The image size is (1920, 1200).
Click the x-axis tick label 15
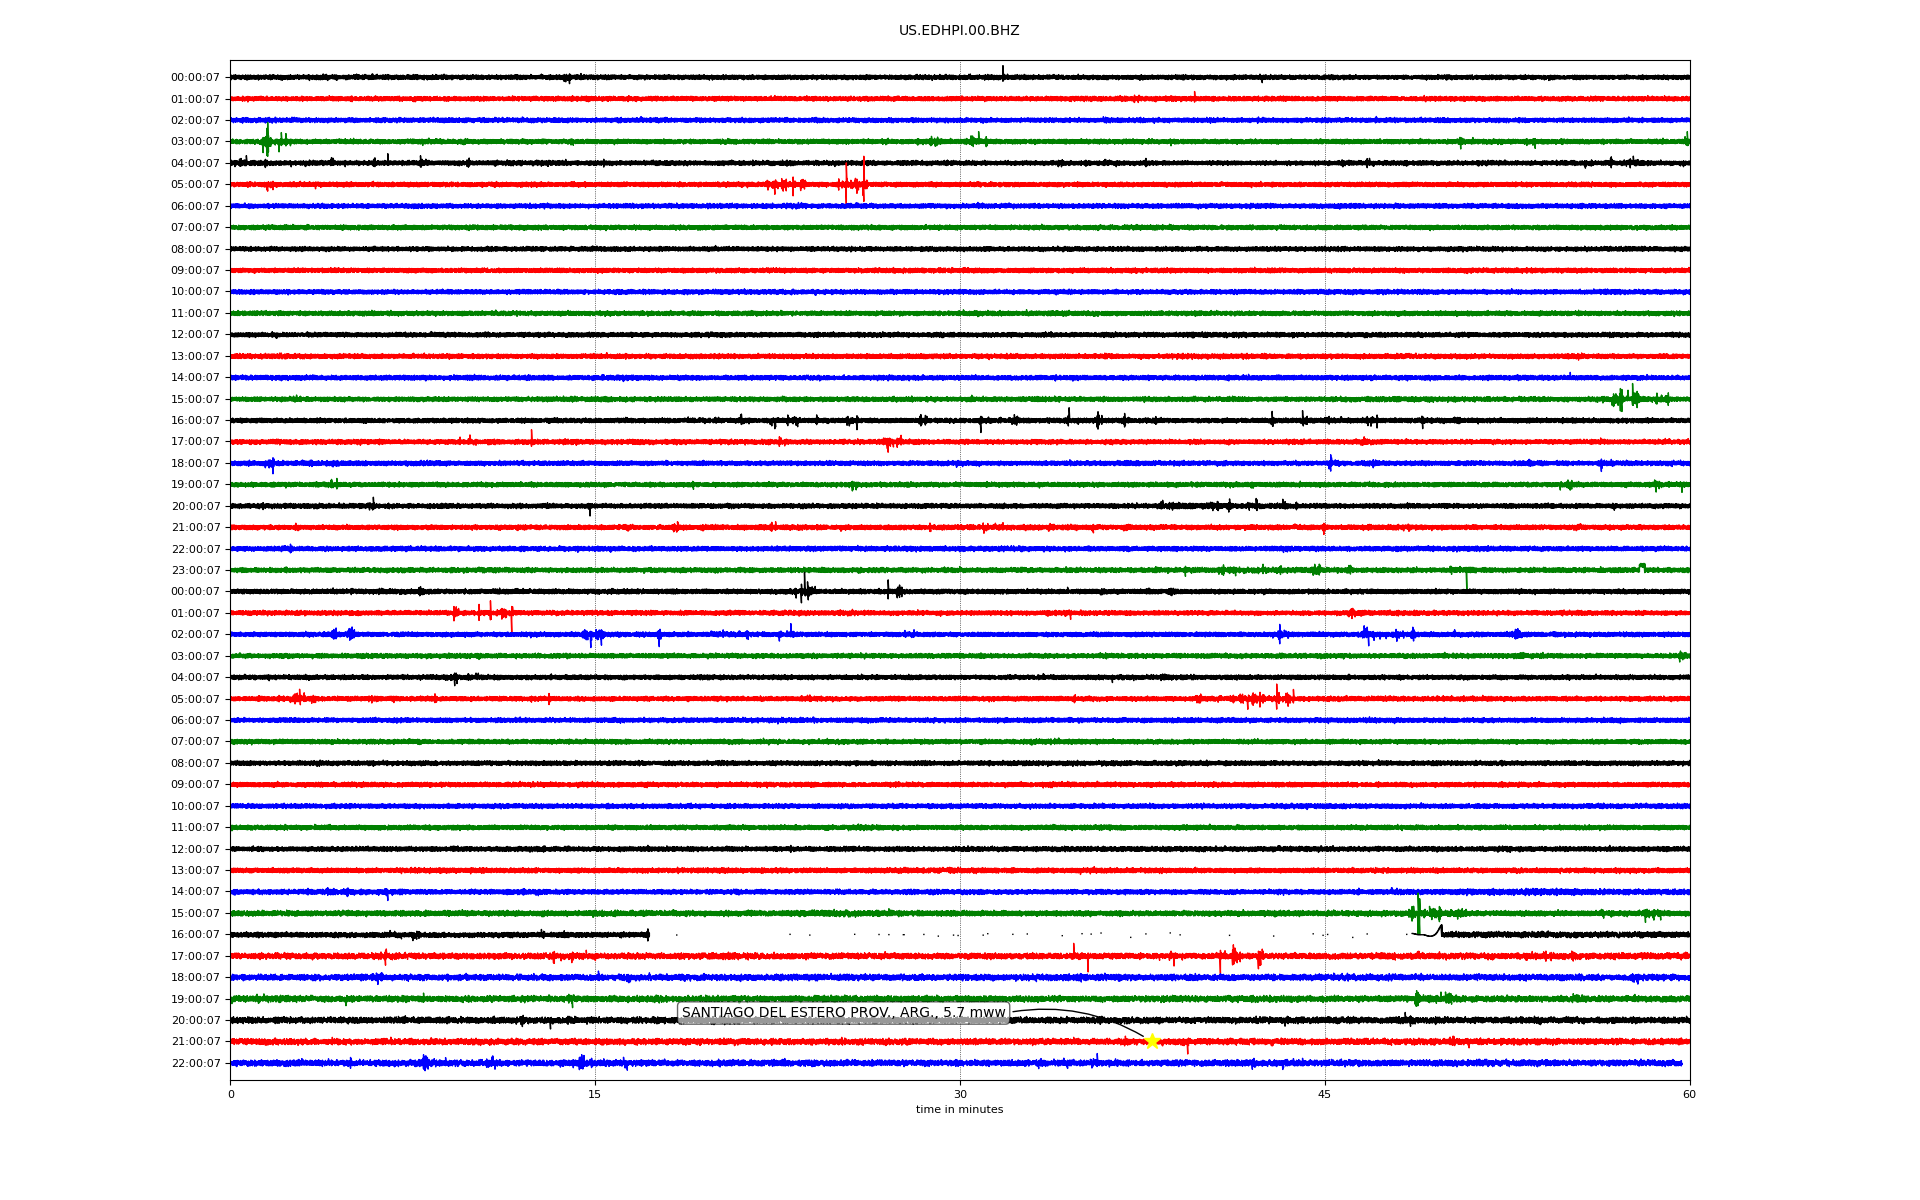point(595,1094)
